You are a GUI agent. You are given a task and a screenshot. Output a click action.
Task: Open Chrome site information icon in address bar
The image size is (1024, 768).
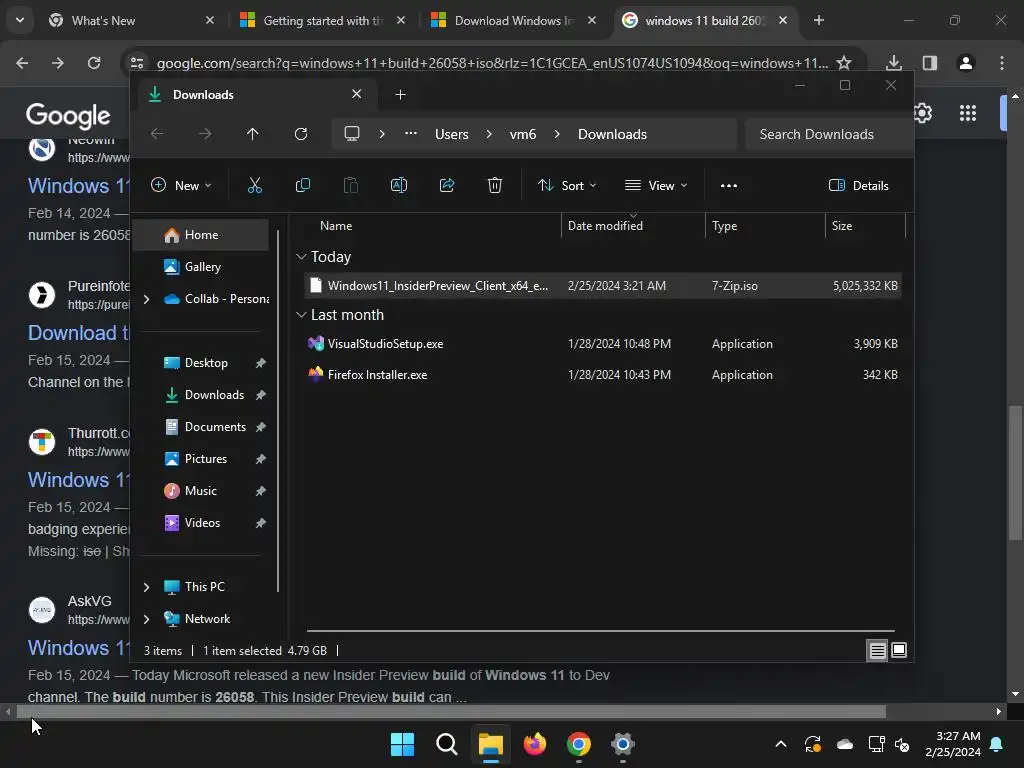point(137,63)
